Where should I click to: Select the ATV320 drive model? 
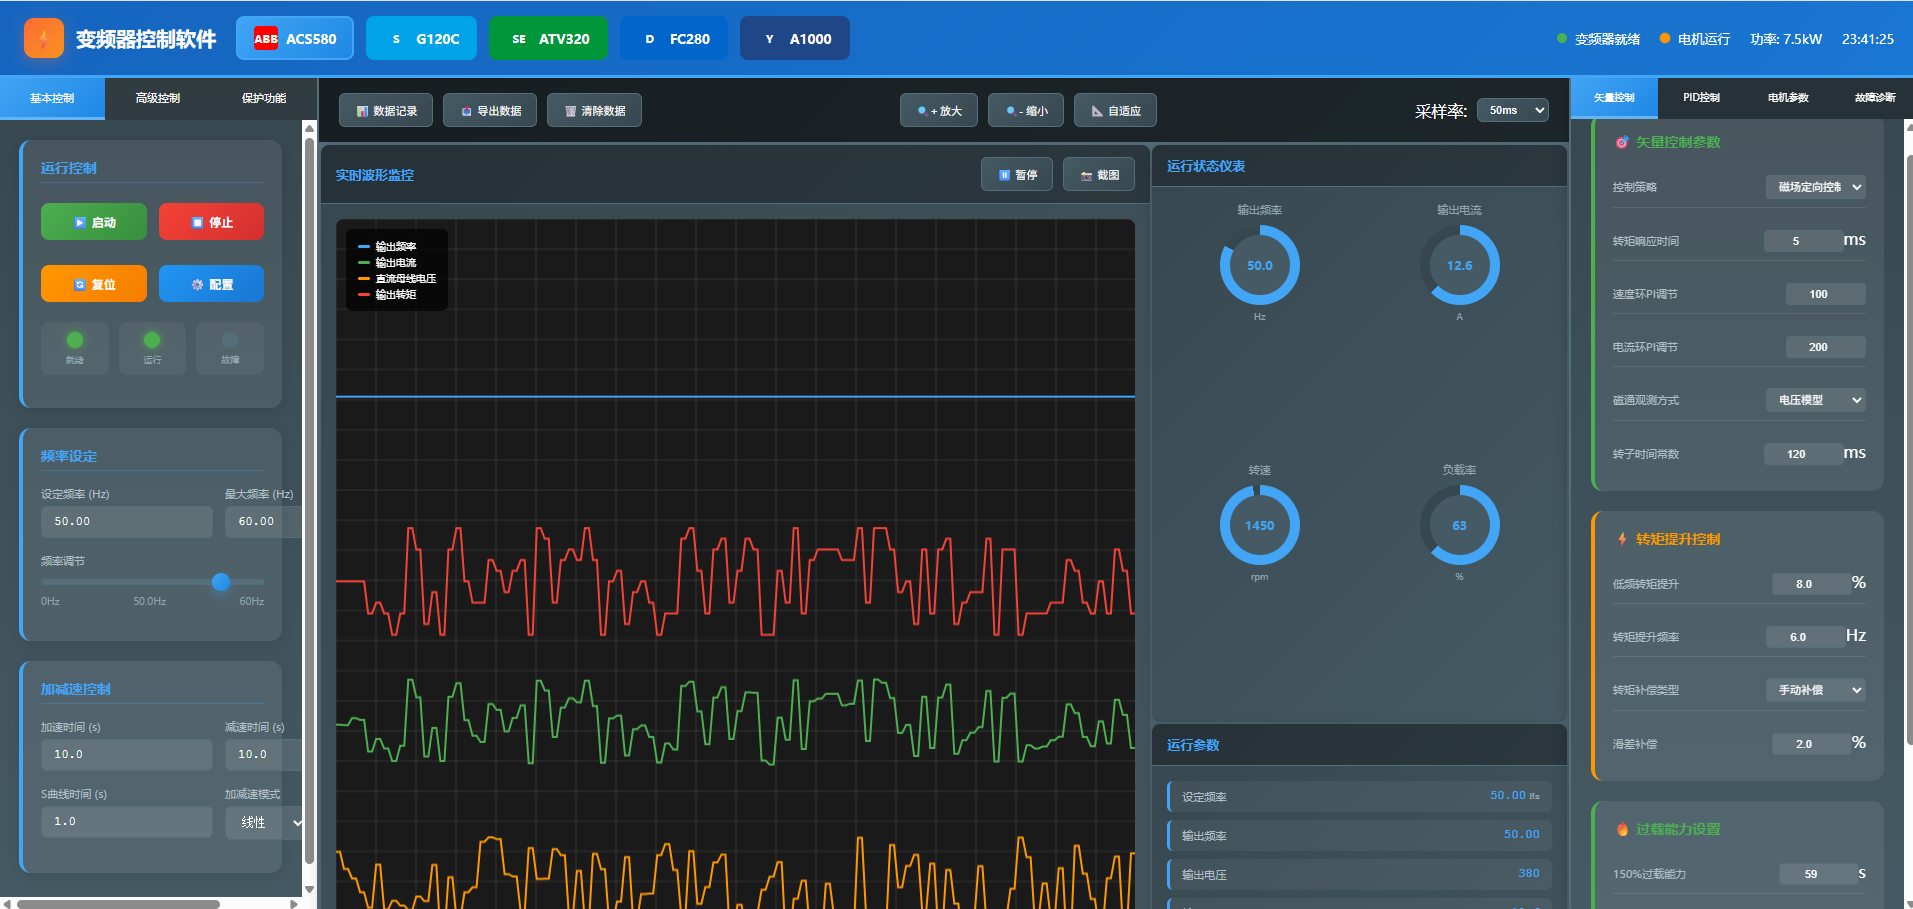pyautogui.click(x=549, y=39)
